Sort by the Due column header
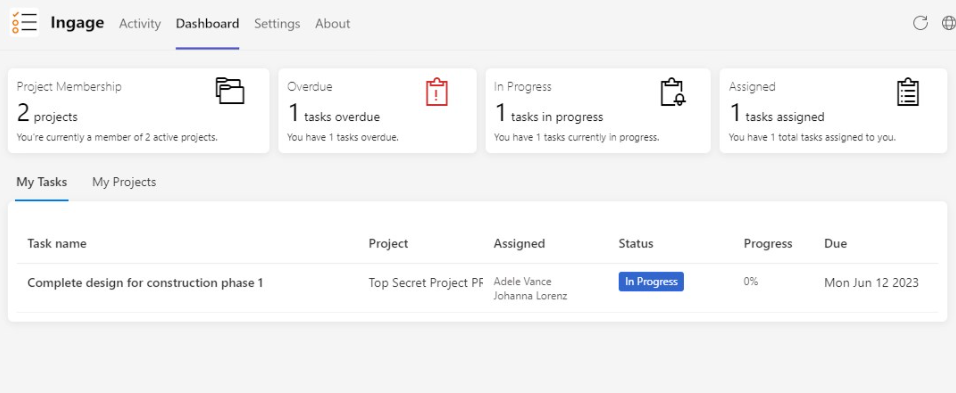The width and height of the screenshot is (956, 393). click(x=835, y=244)
